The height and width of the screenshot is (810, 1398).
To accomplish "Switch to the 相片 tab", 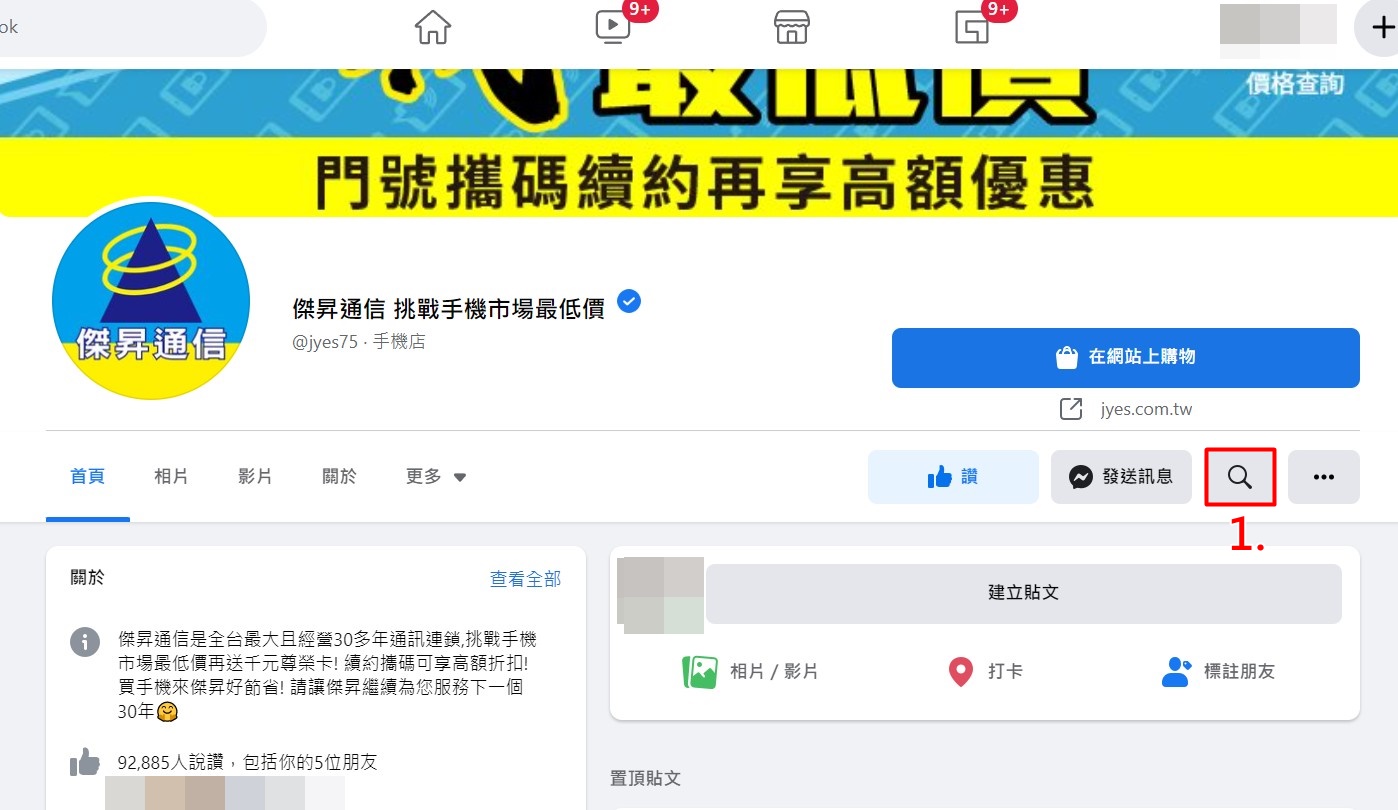I will point(171,477).
